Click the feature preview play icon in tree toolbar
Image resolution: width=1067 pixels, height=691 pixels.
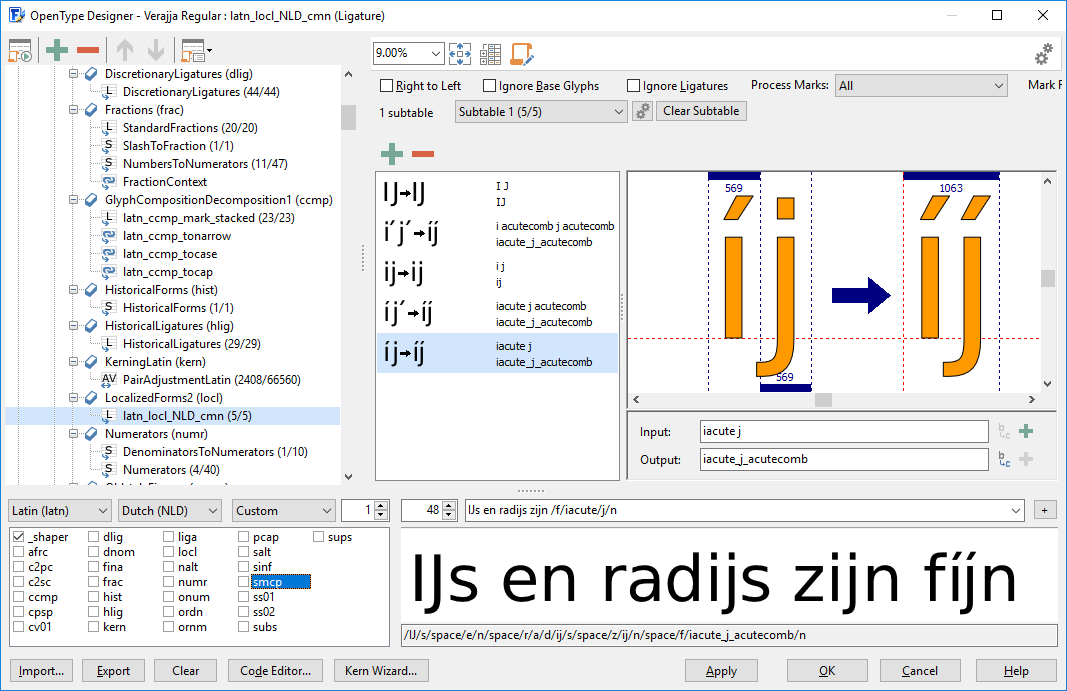(20, 50)
